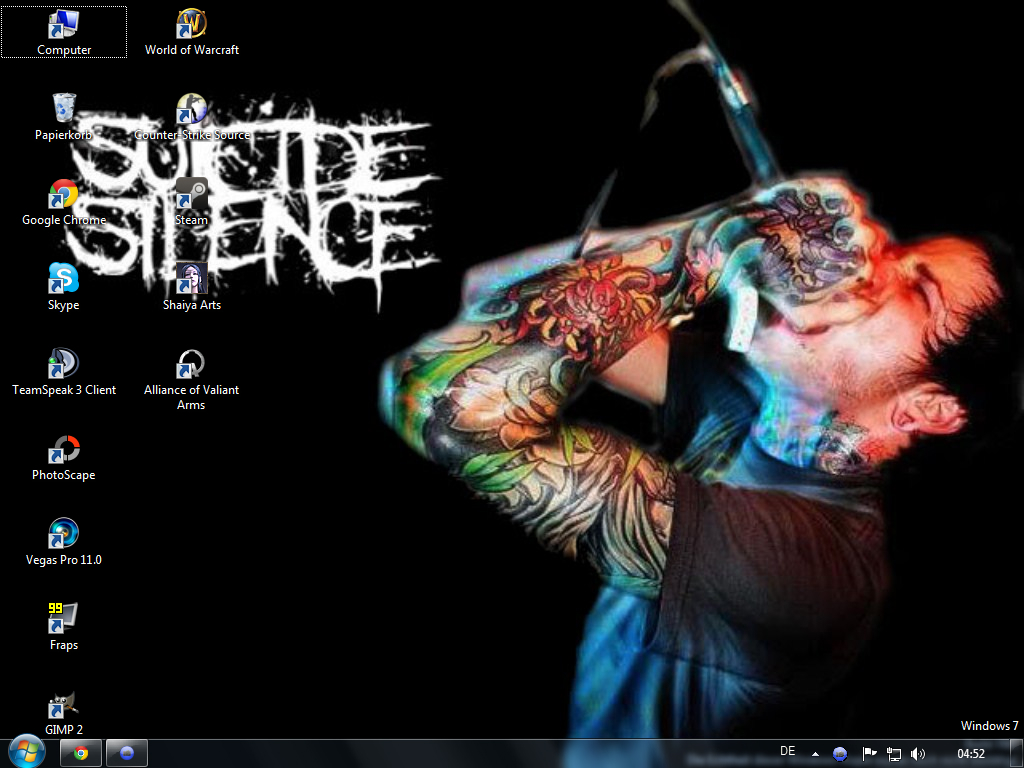Viewport: 1024px width, 768px height.
Task: Switch to Chrome in the taskbar
Action: click(x=81, y=754)
